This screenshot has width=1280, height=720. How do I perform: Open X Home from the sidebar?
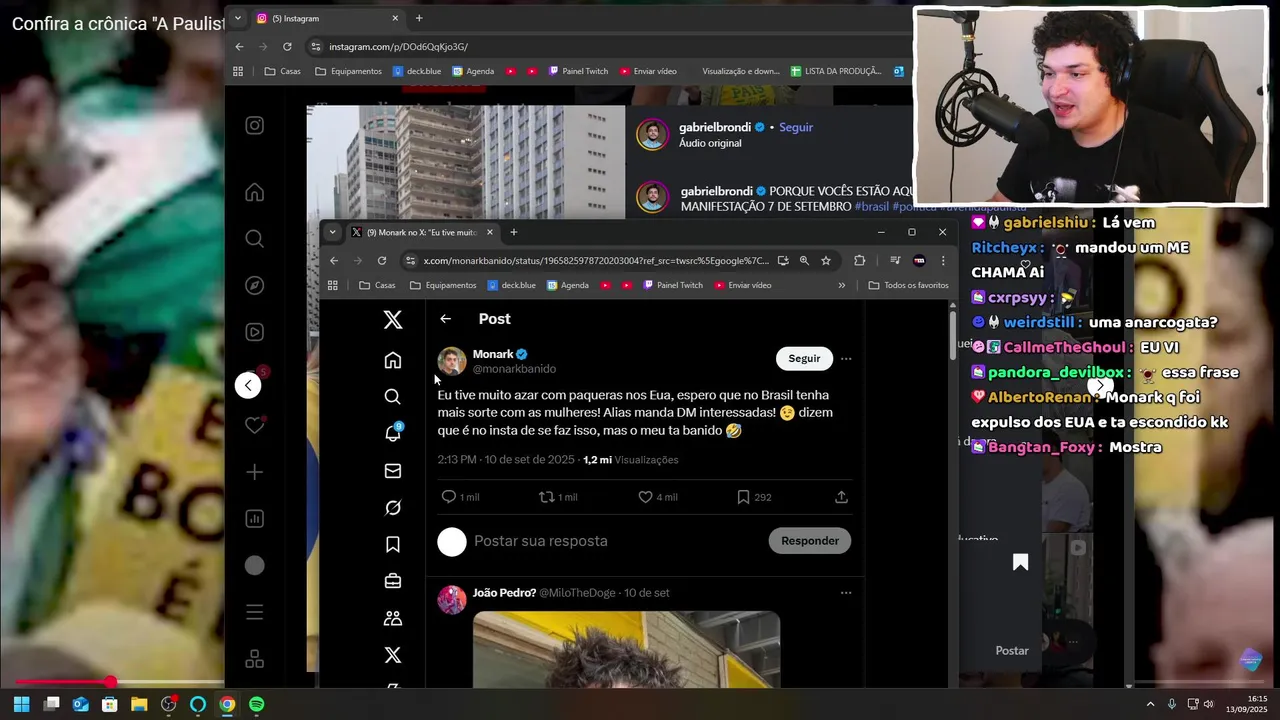[x=393, y=360]
